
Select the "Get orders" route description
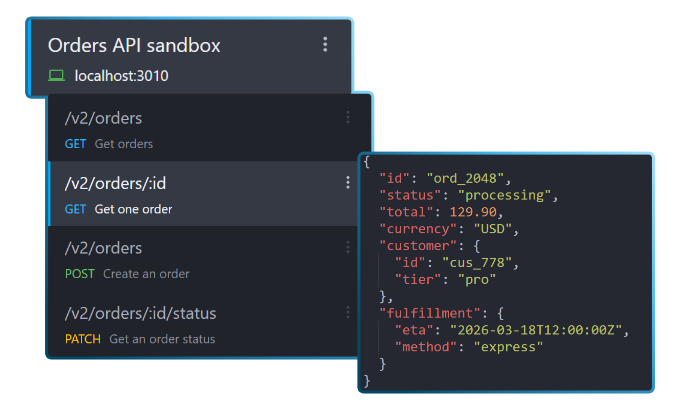pos(124,144)
